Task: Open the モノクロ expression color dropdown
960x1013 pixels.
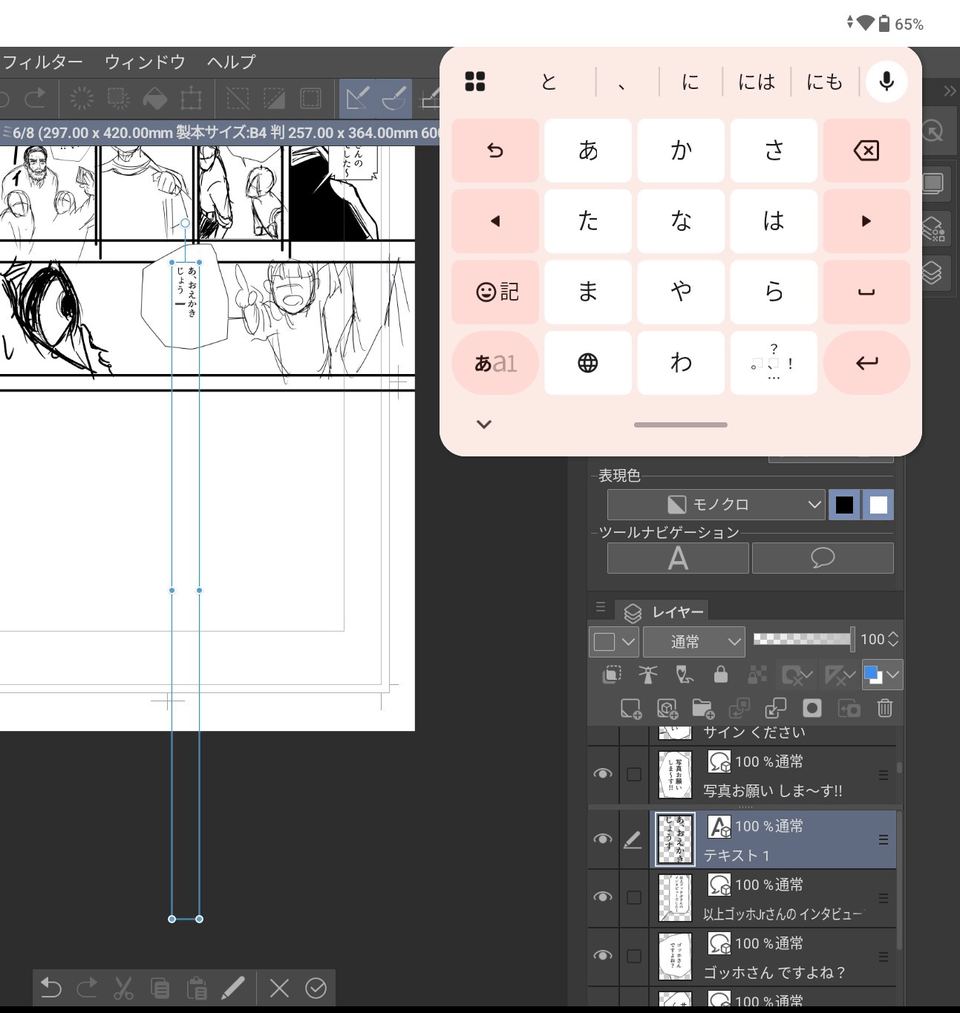Action: pyautogui.click(x=716, y=505)
